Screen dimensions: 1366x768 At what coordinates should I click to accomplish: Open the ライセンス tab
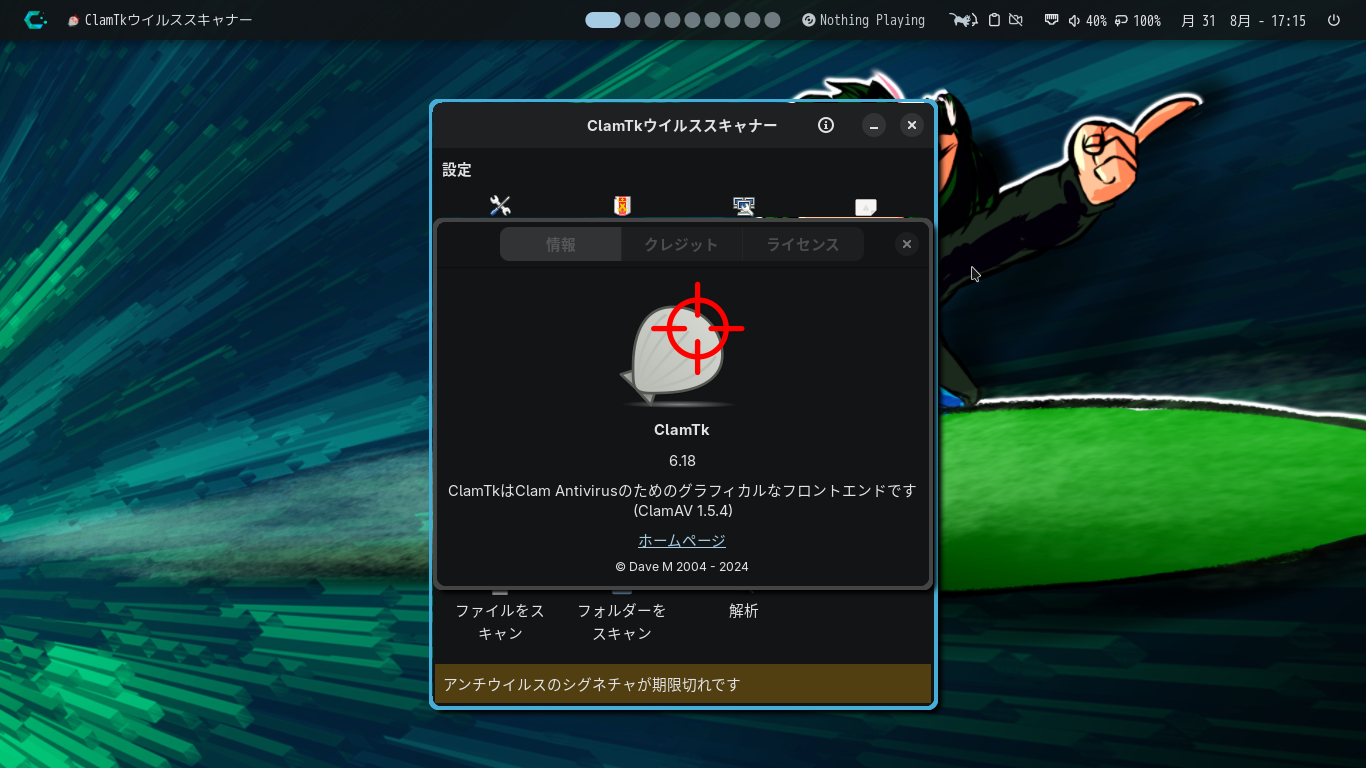coord(803,244)
